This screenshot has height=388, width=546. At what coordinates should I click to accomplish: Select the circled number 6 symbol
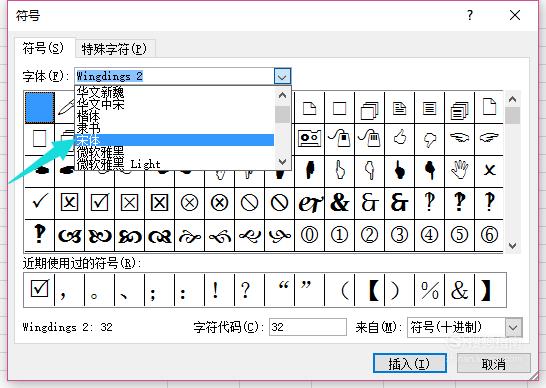coord(489,235)
